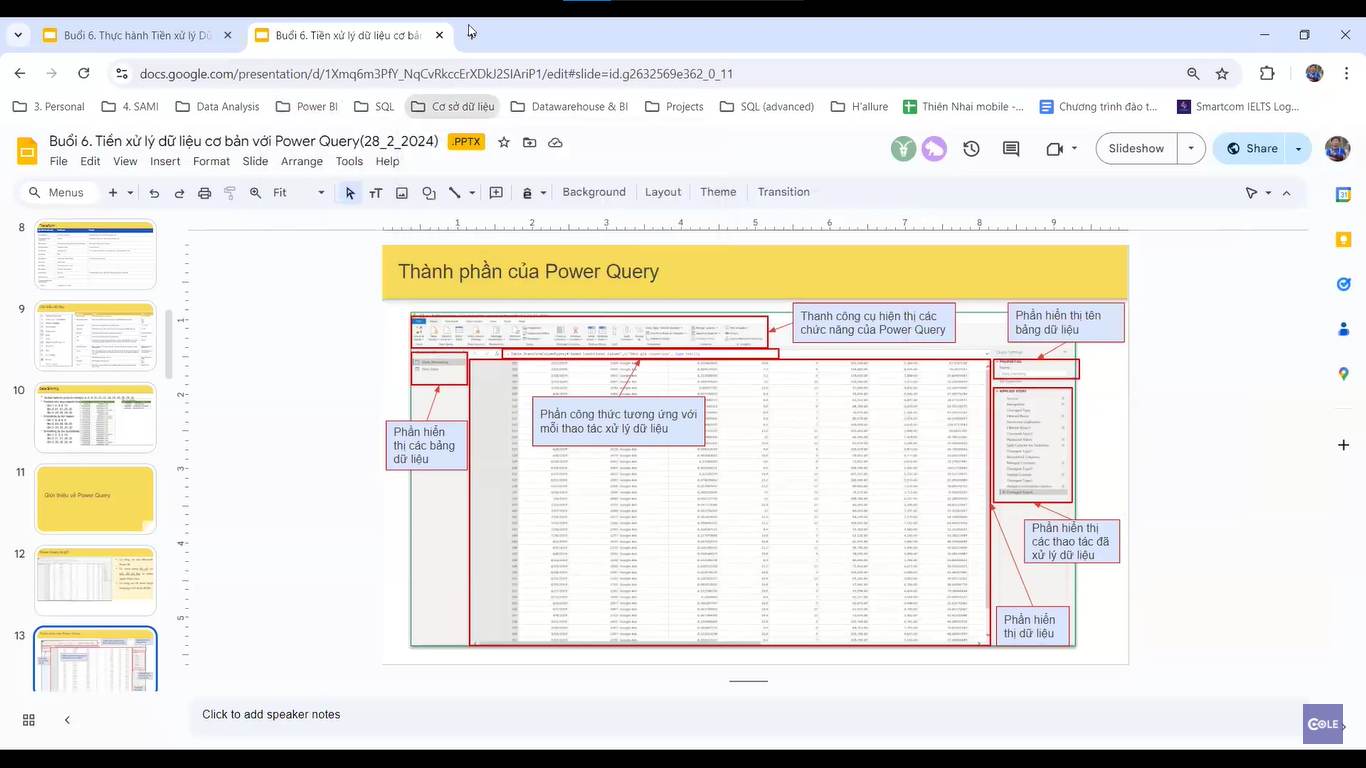1366x768 pixels.
Task: Activate the Paint format tool
Action: (230, 193)
